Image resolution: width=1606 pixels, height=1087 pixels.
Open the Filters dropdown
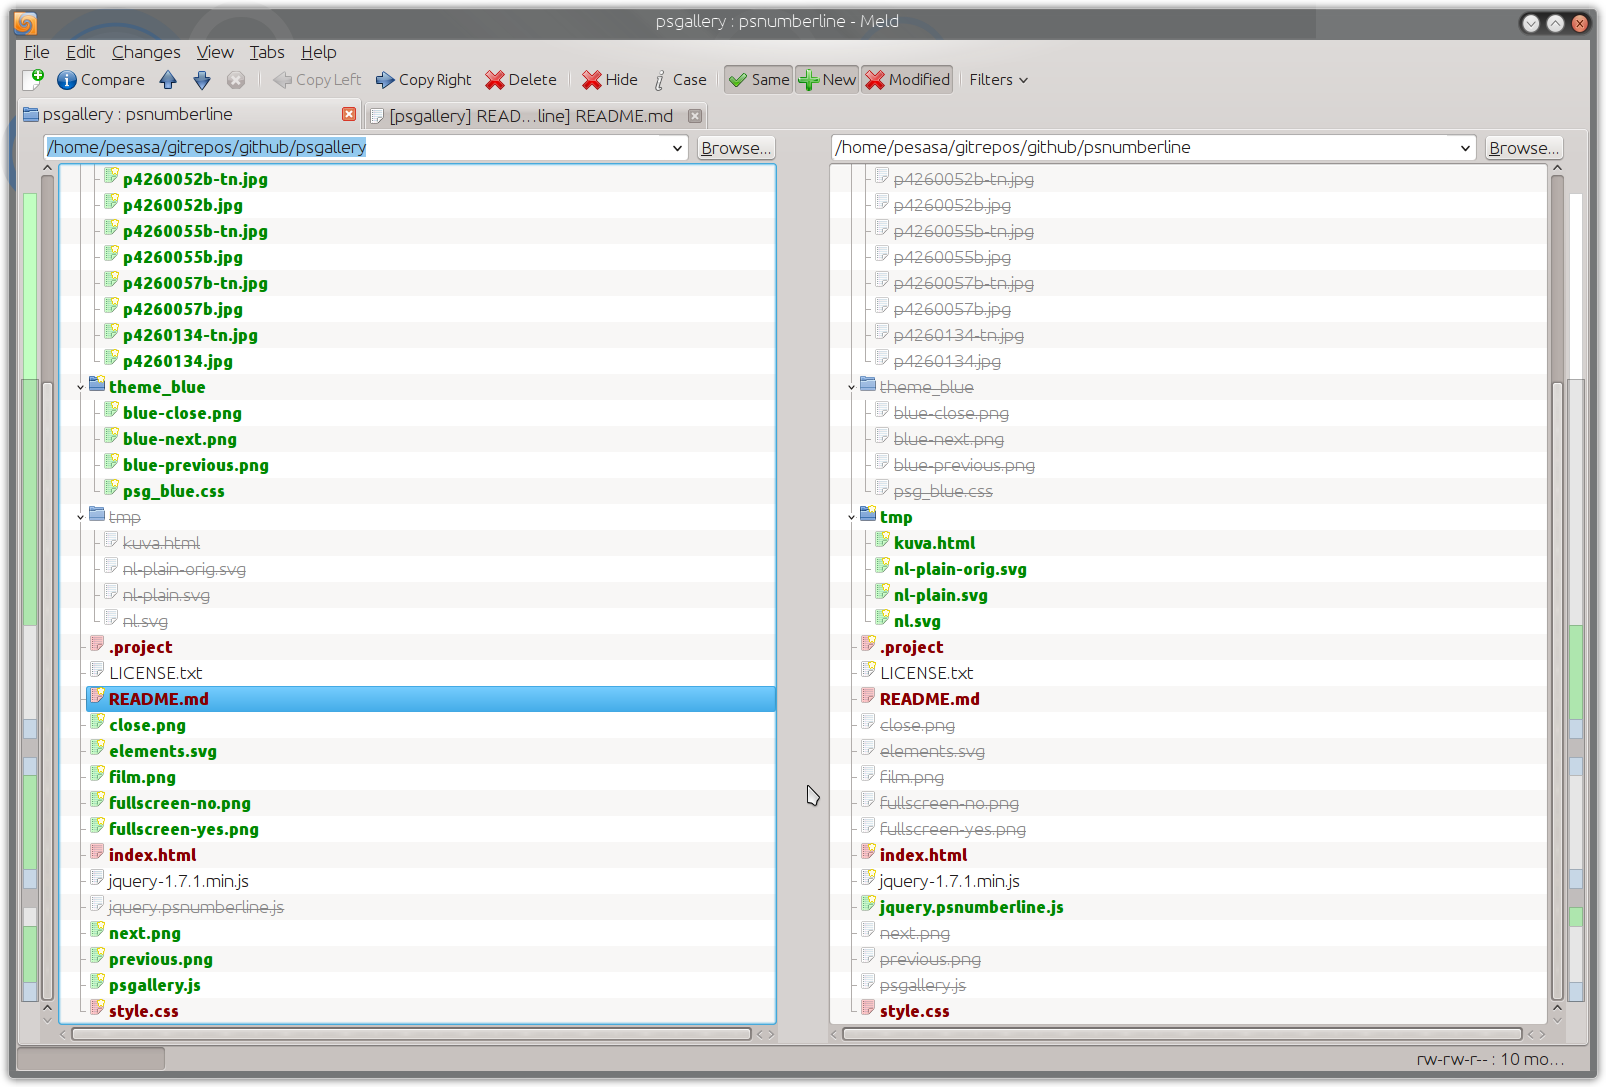(998, 80)
